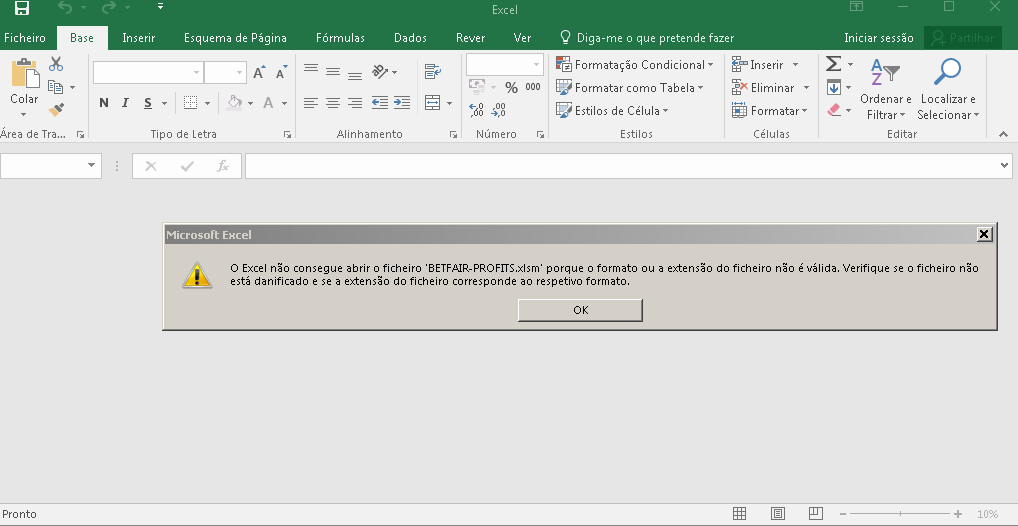Click the Borders icon

tap(190, 103)
